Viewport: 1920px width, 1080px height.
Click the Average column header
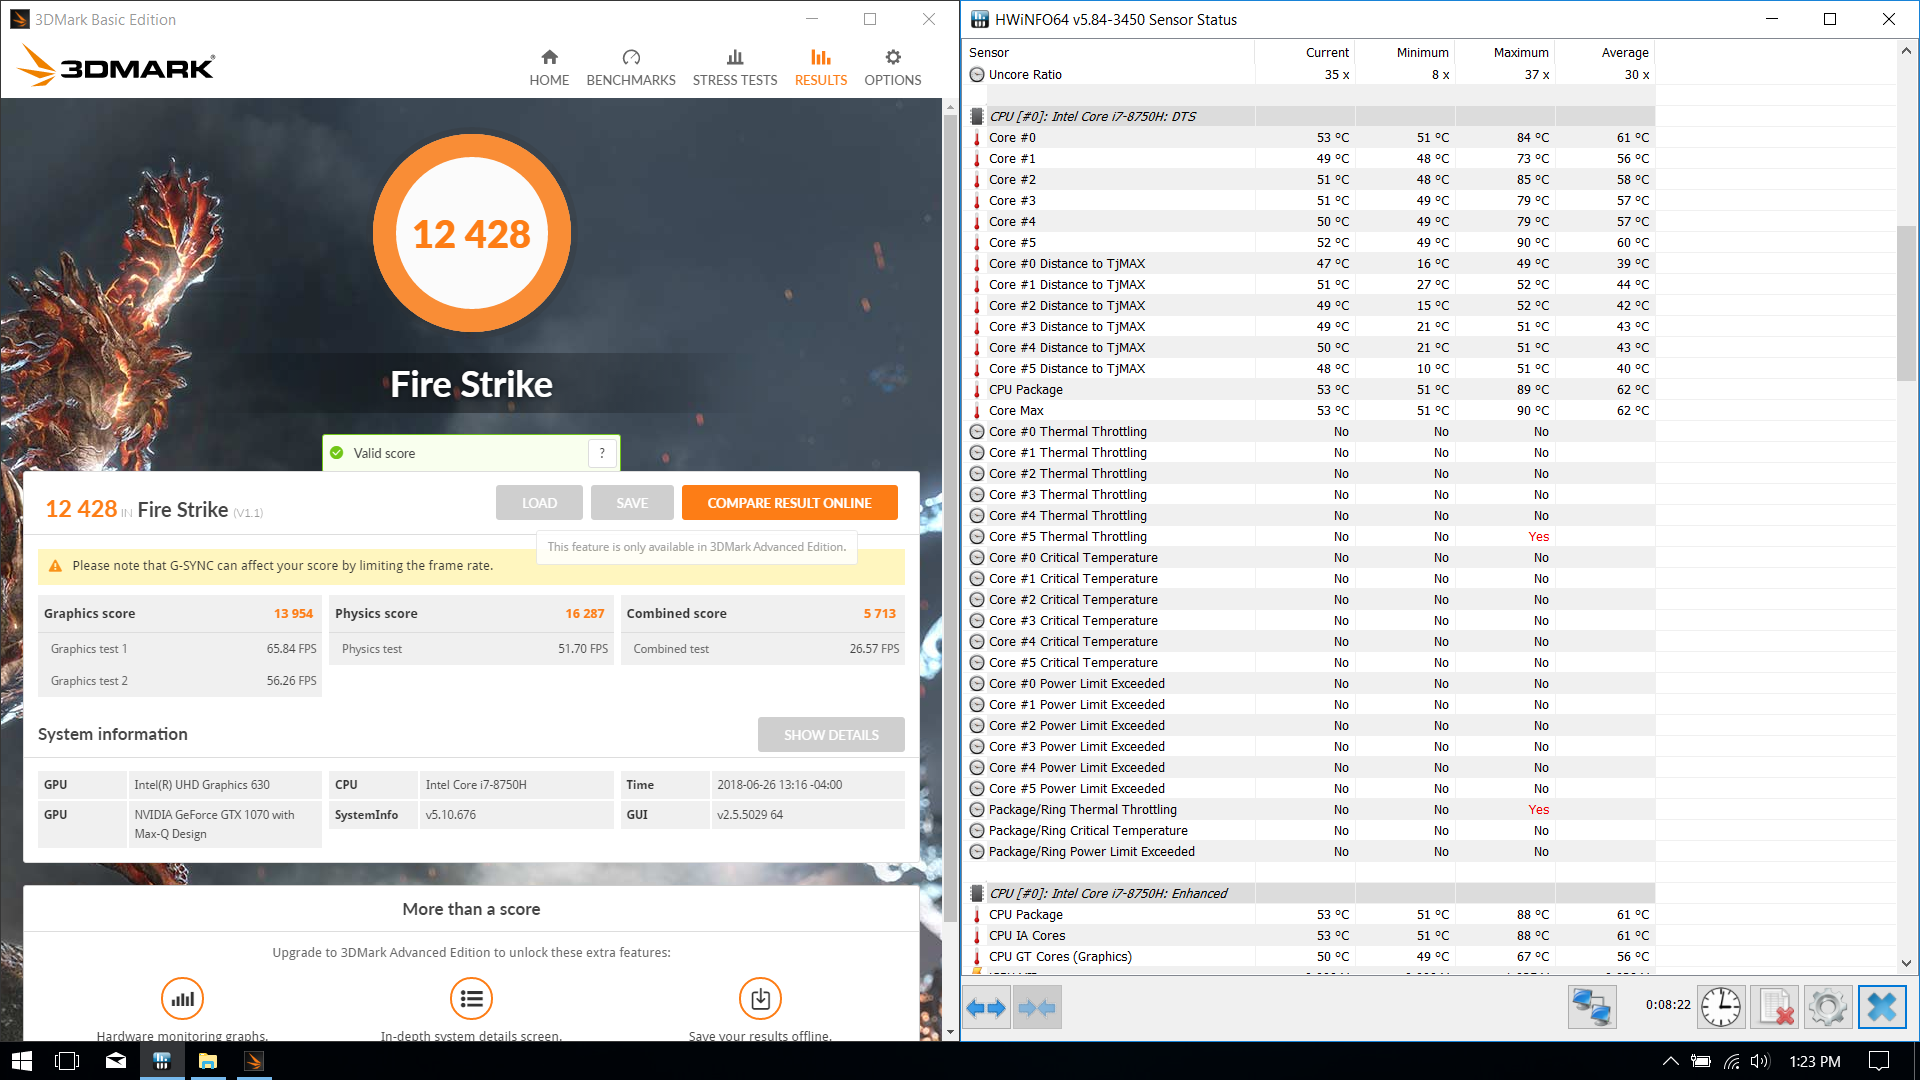coord(1625,53)
